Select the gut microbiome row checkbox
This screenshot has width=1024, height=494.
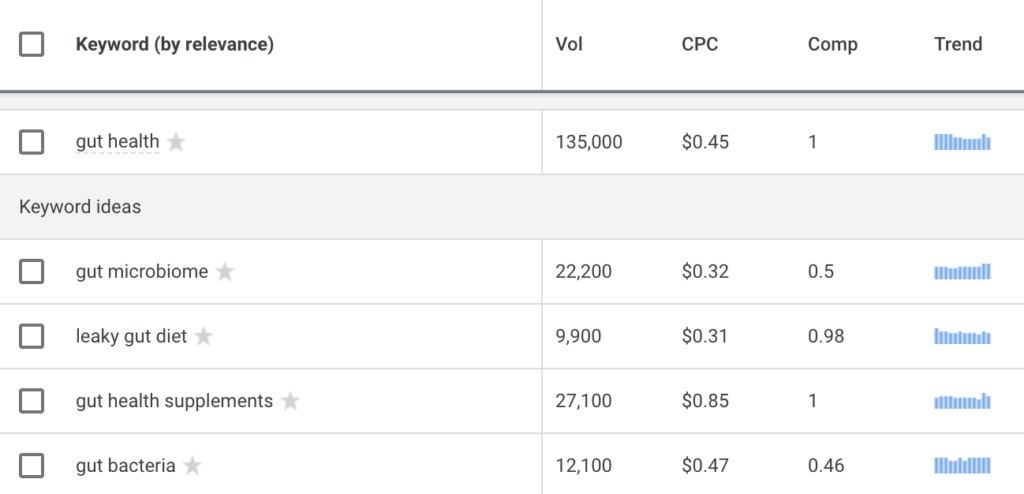coord(31,271)
